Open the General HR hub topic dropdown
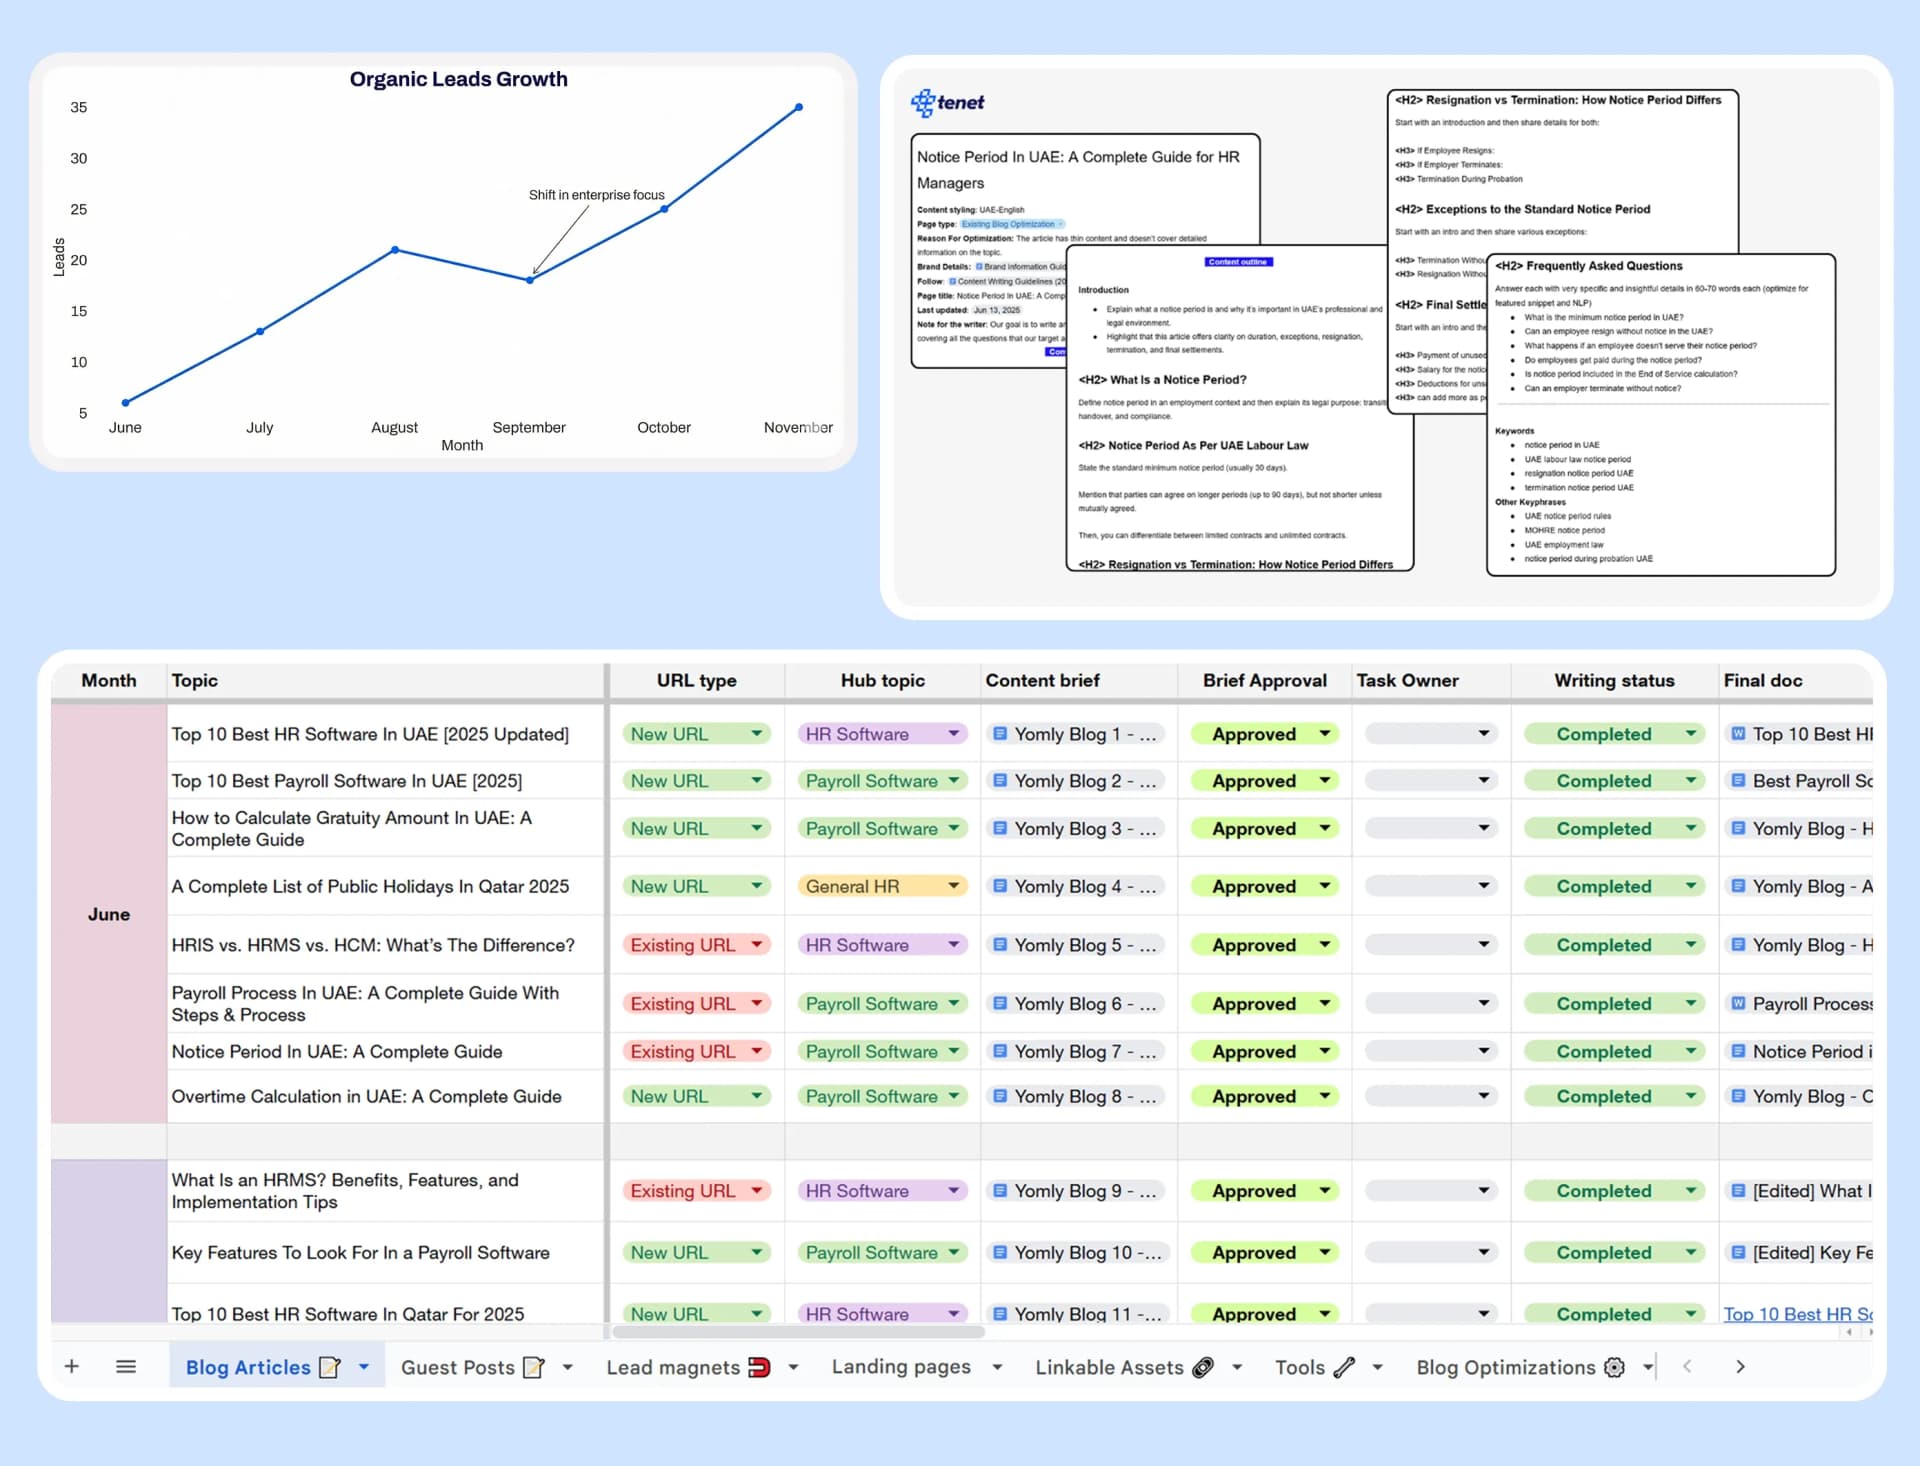 coord(953,886)
